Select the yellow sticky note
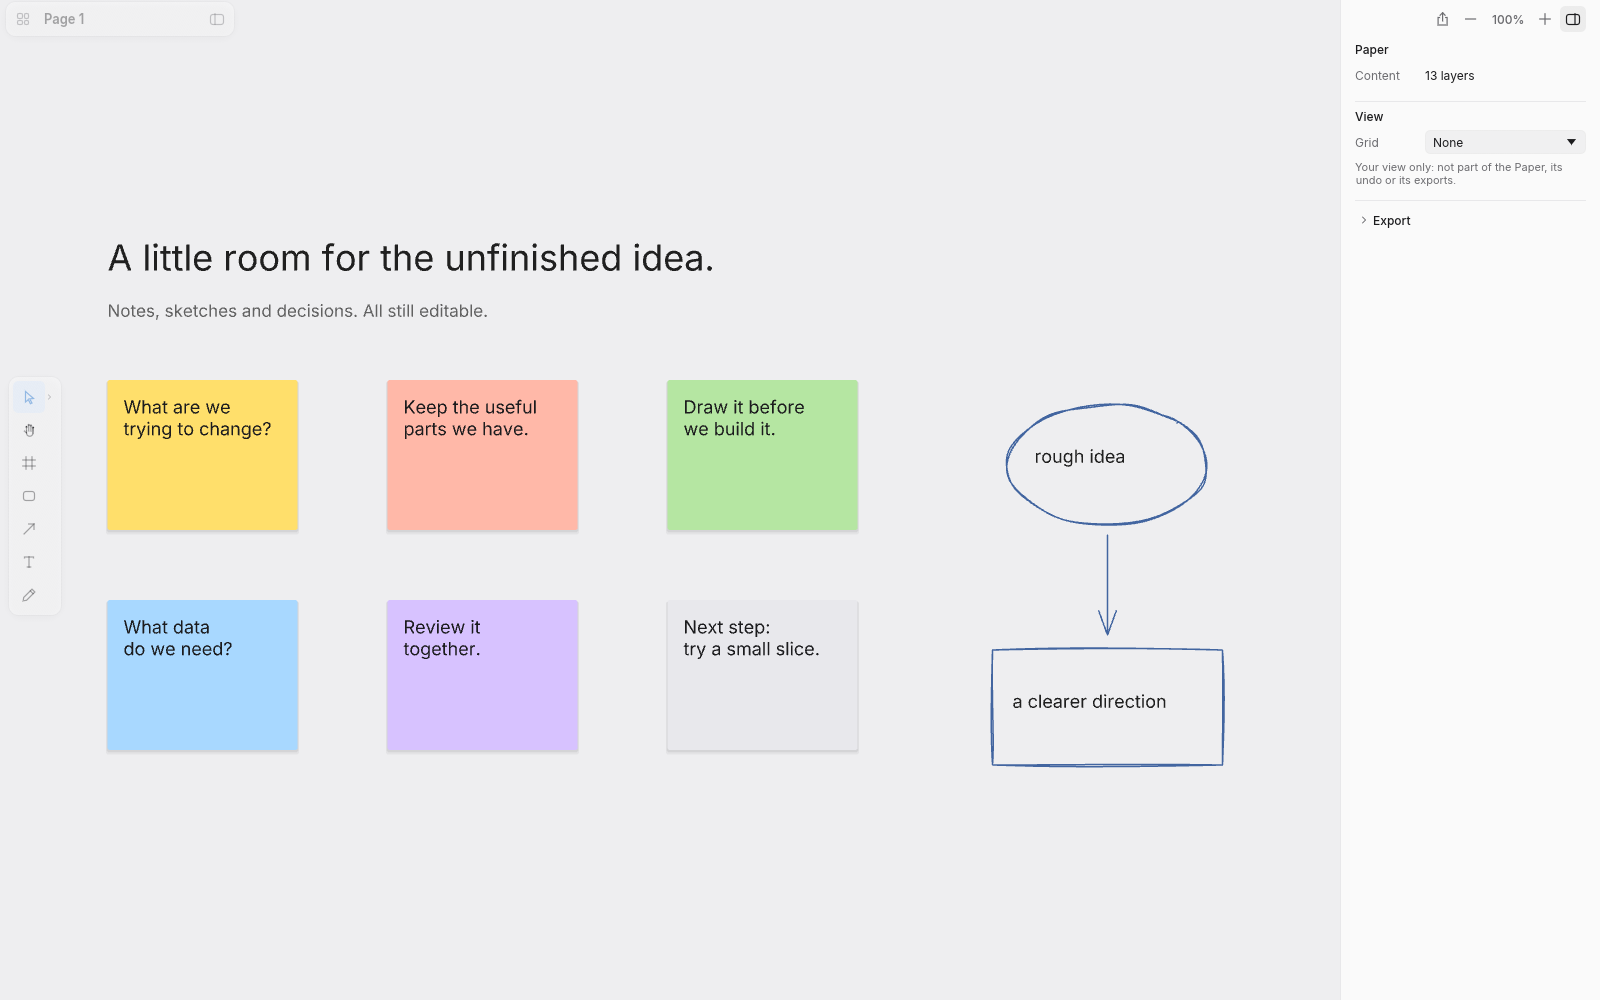The width and height of the screenshot is (1600, 1000). pos(203,455)
